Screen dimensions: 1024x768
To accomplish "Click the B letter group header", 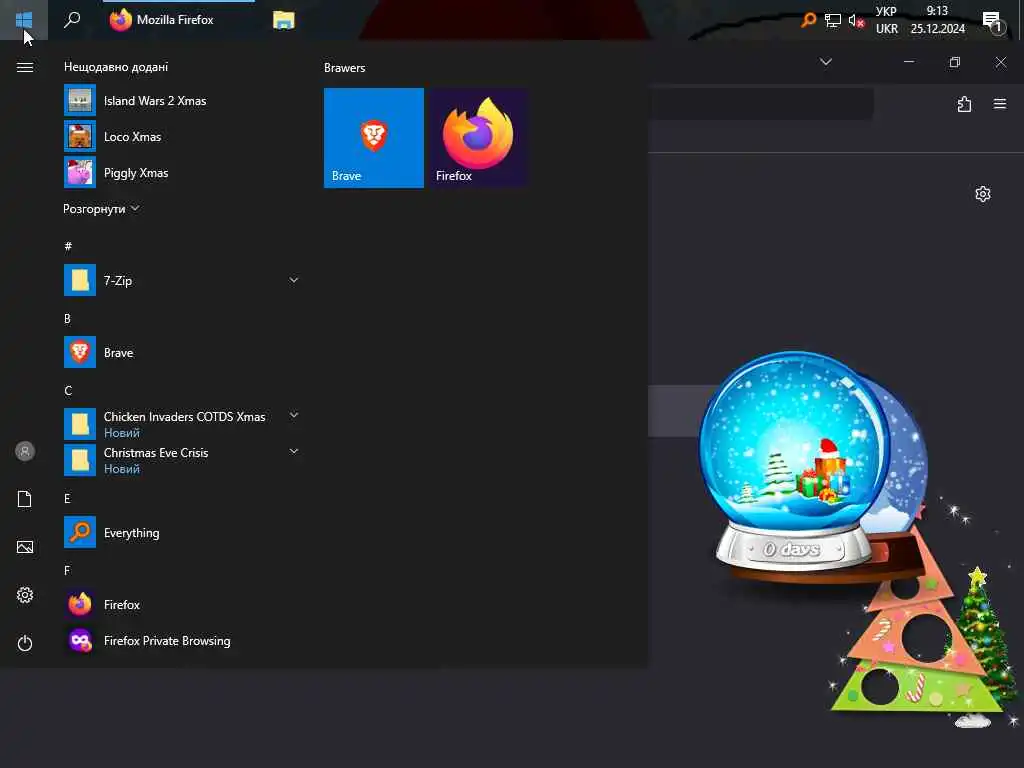I will point(67,319).
